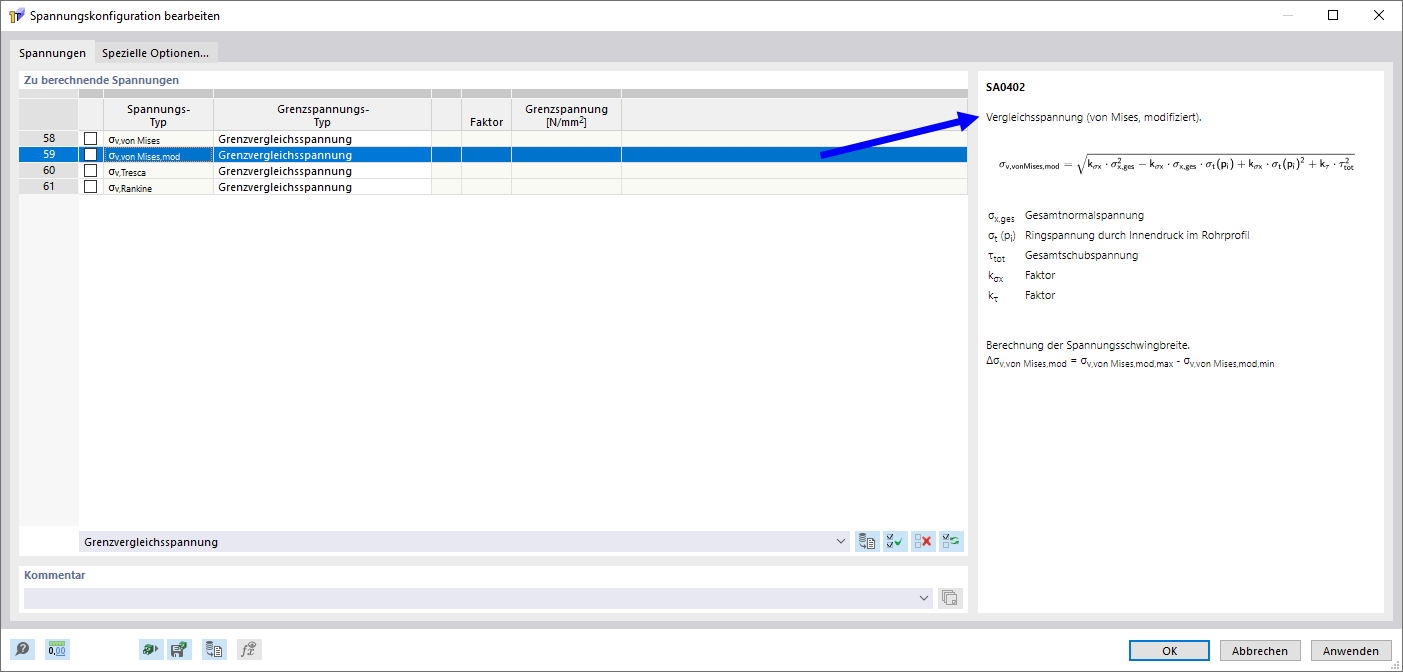Screen dimensions: 1403x672
Task: Open units and decimal places settings
Action: (57, 650)
